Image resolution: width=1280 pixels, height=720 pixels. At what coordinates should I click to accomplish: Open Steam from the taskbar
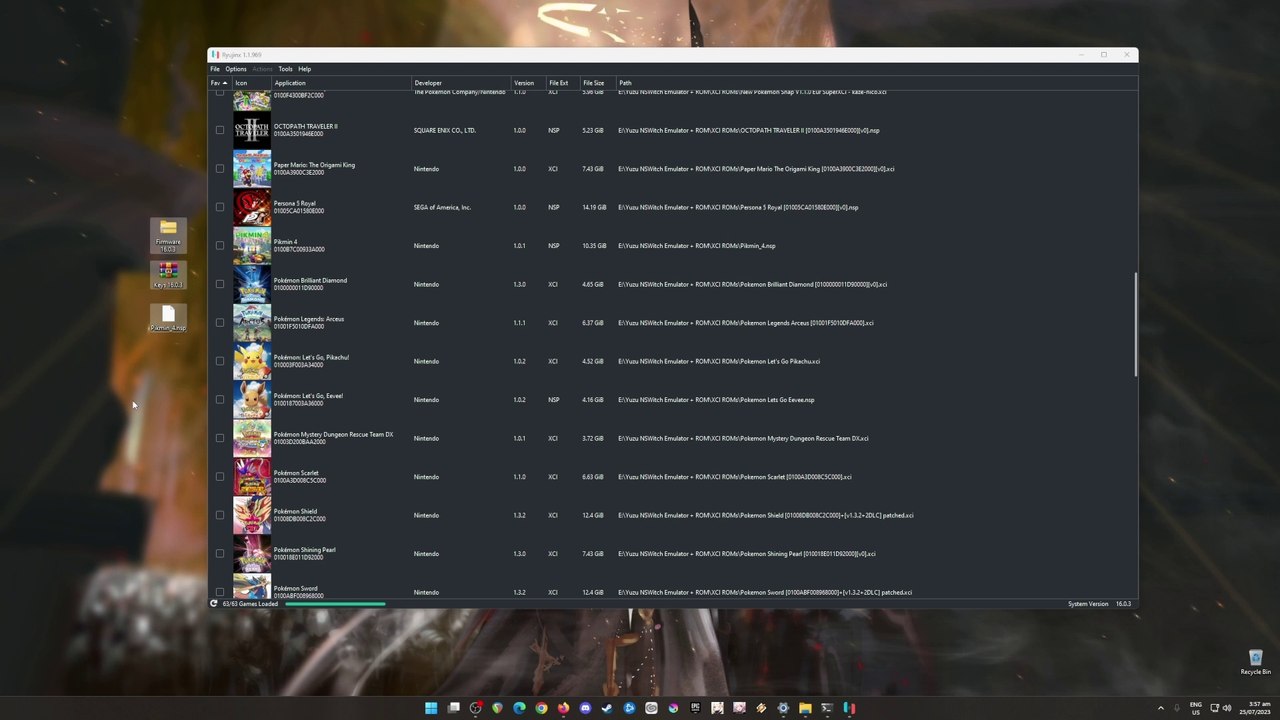pos(607,708)
